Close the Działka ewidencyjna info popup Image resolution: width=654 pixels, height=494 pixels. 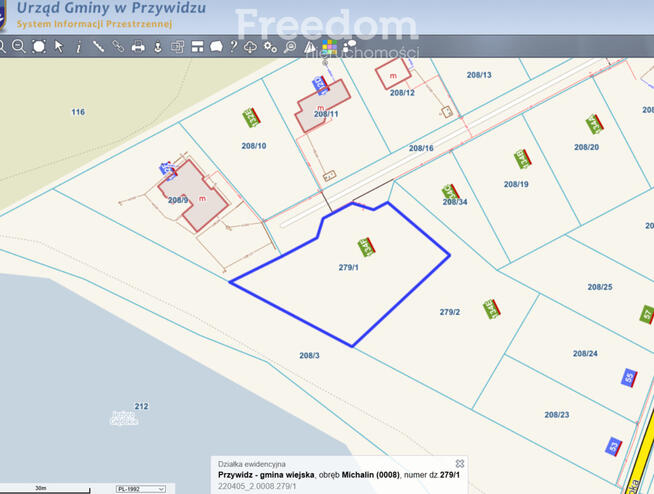(460, 464)
